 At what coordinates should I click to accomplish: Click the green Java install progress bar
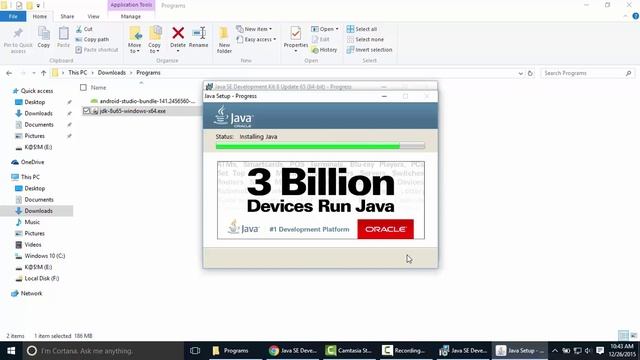pos(320,146)
